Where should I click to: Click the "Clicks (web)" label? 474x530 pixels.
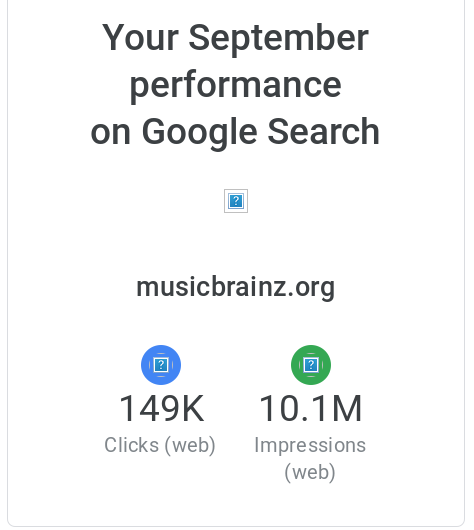(160, 445)
